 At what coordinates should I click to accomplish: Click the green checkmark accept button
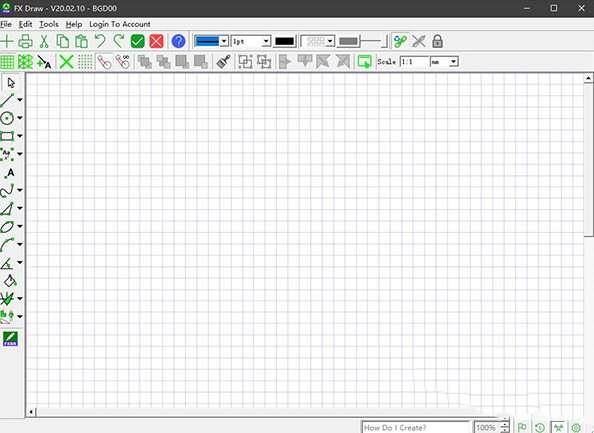138,41
